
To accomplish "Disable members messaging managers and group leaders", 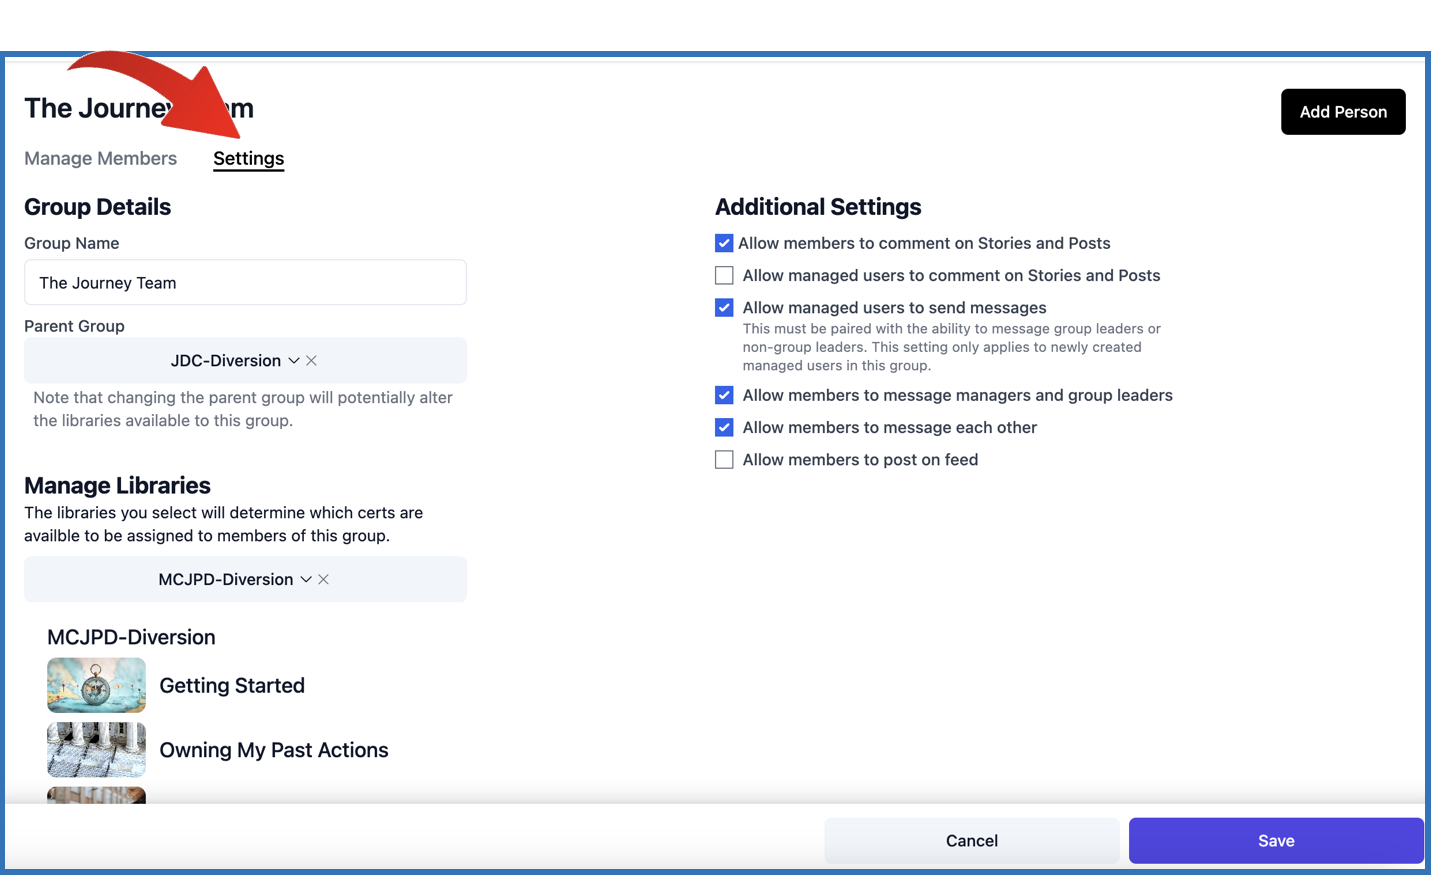I will 724,395.
